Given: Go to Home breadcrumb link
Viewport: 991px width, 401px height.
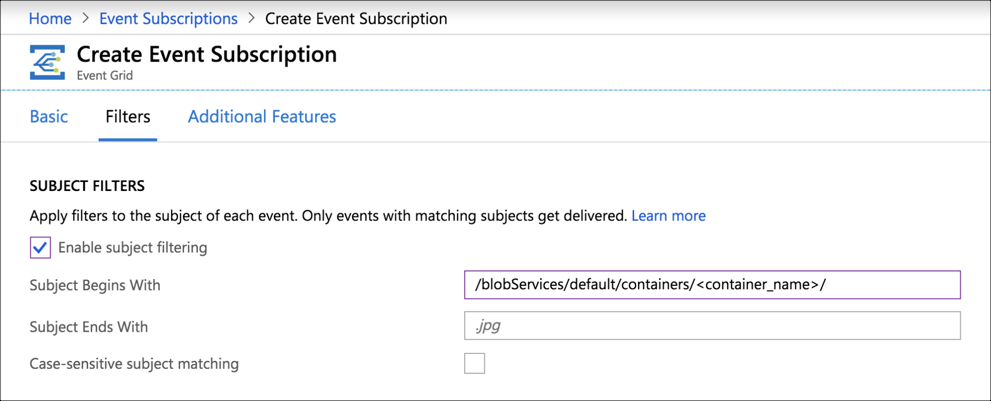Looking at the screenshot, I should click(x=50, y=18).
